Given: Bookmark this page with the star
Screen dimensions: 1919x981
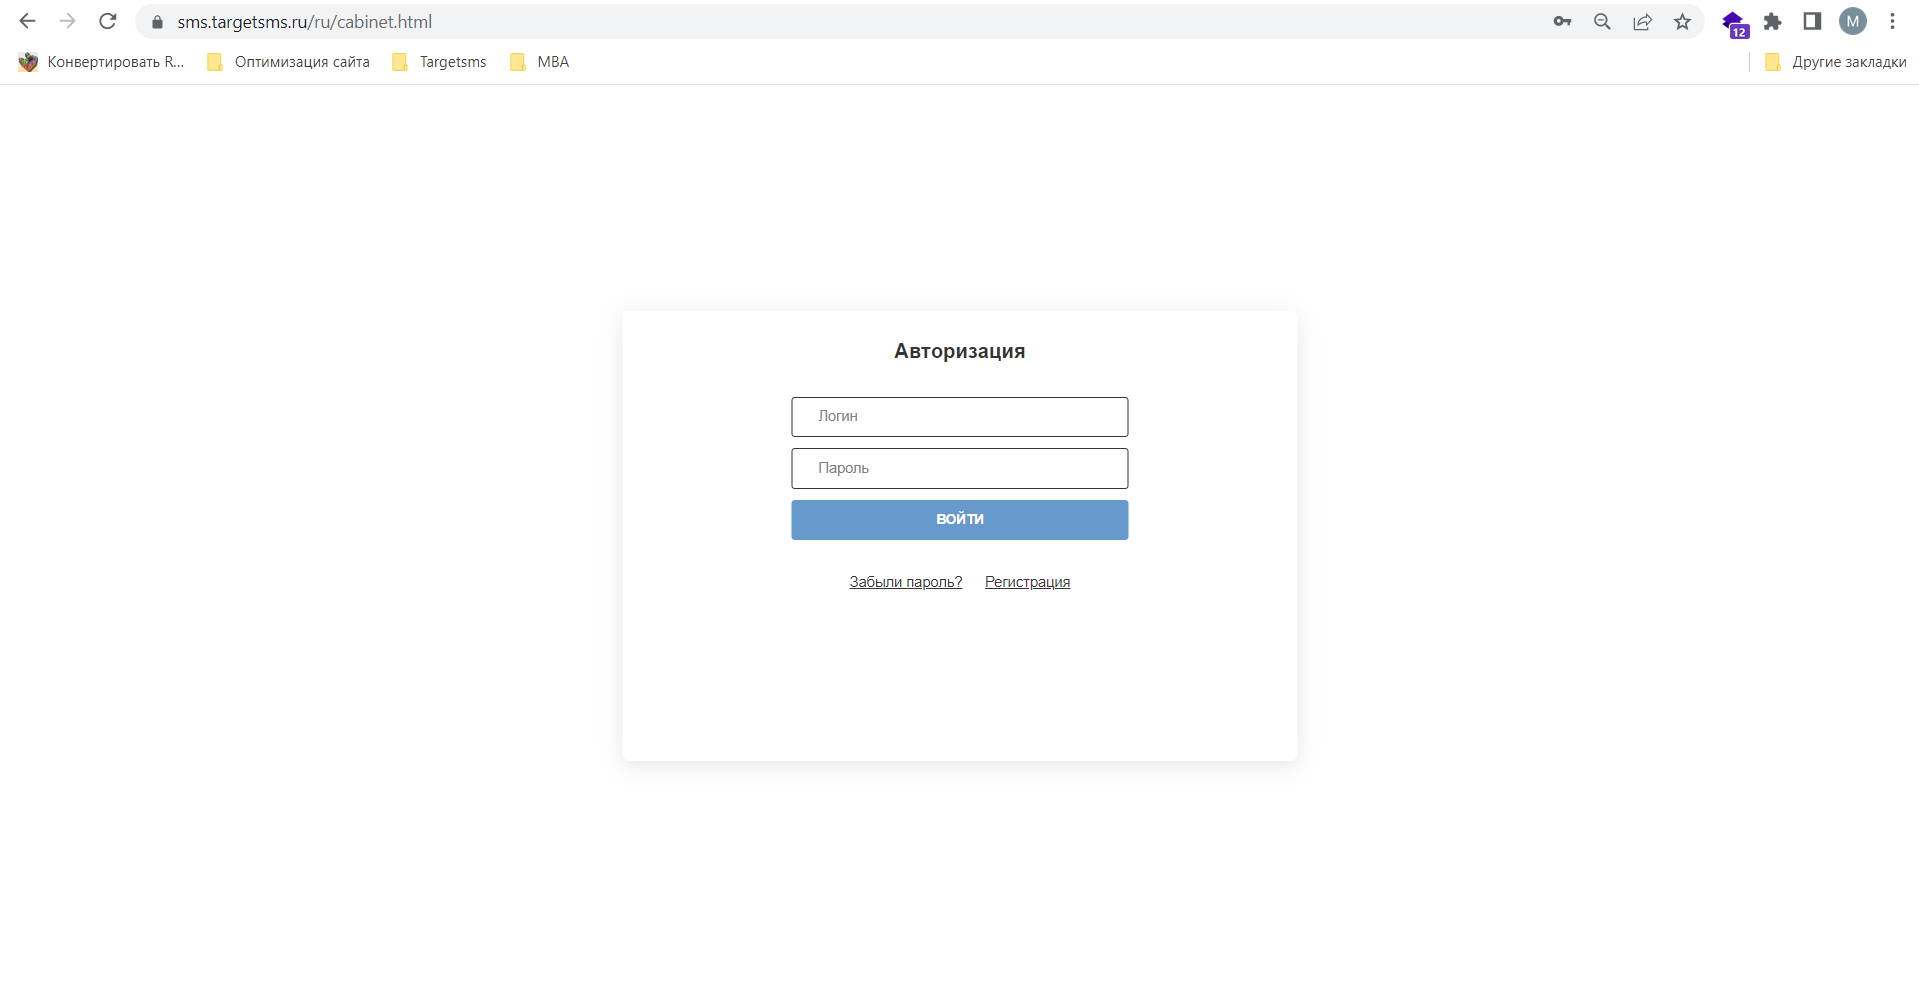Looking at the screenshot, I should click(x=1682, y=22).
